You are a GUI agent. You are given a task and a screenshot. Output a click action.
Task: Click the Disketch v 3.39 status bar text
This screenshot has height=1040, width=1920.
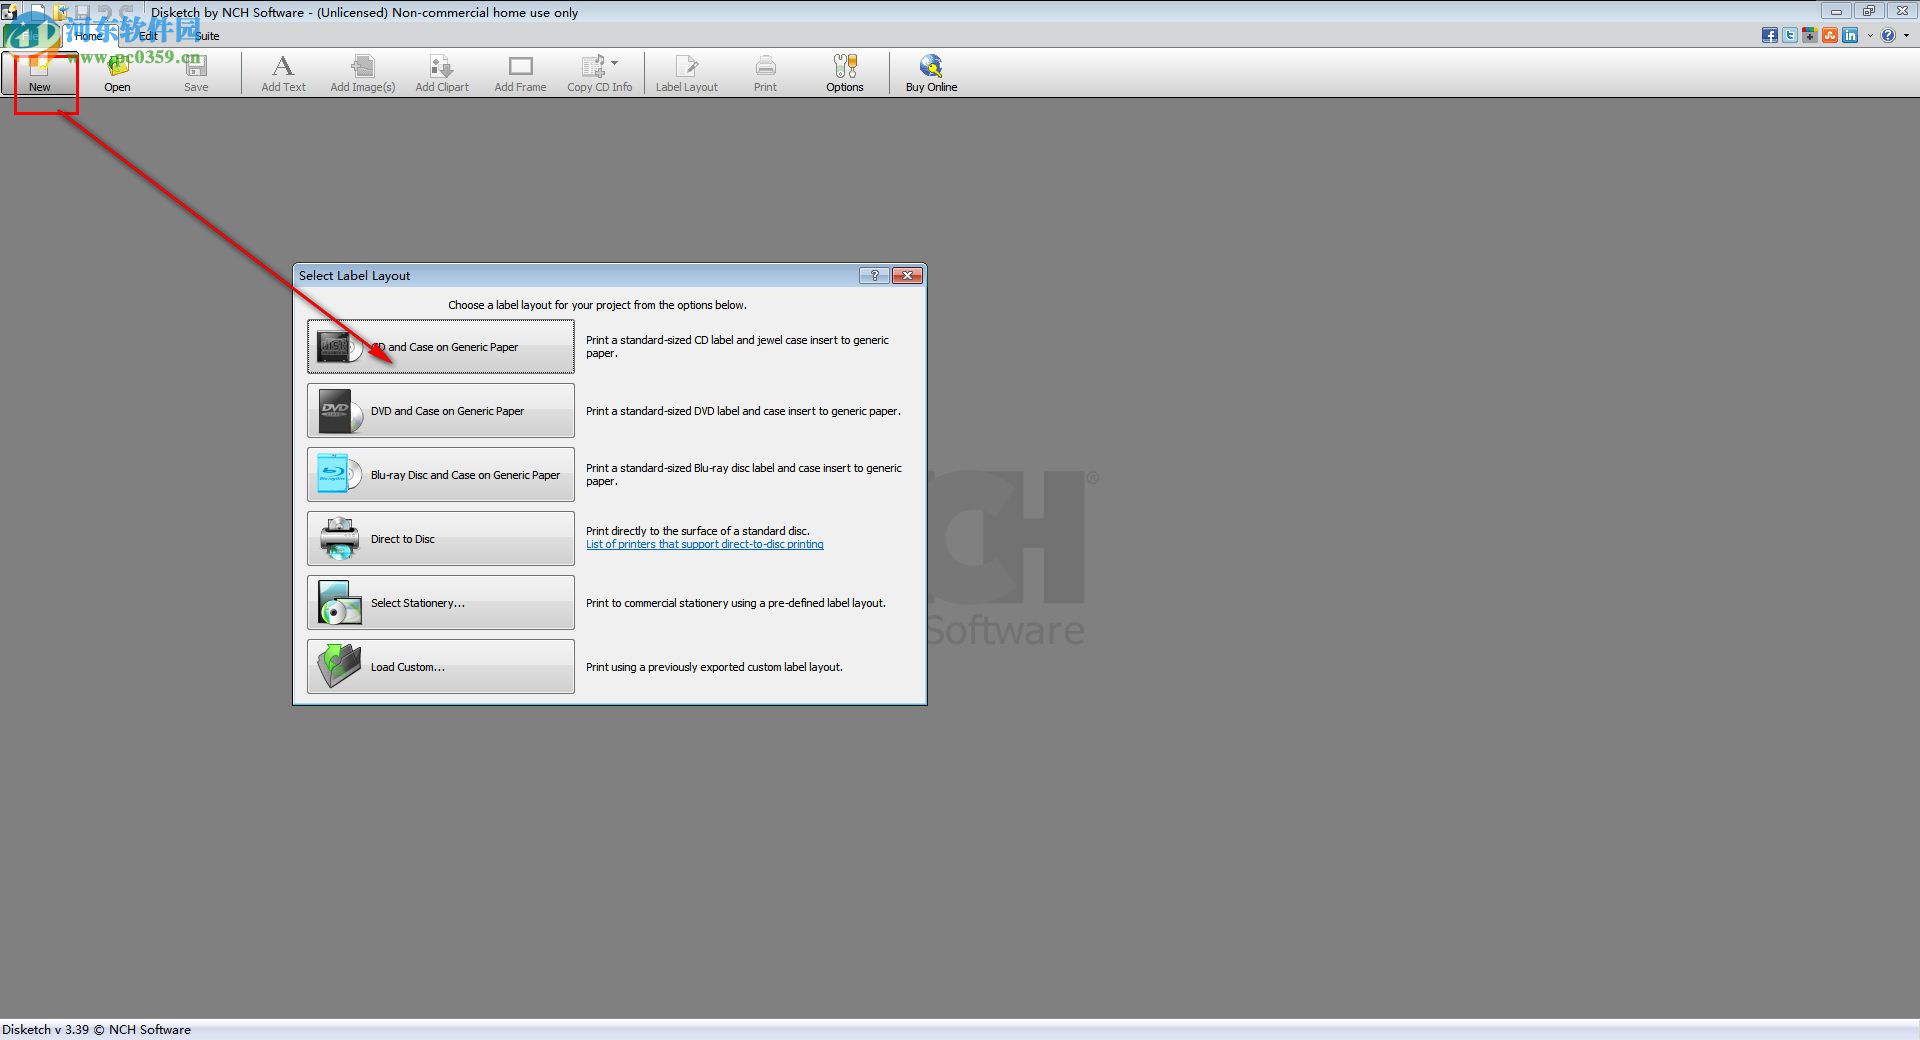tap(96, 1029)
